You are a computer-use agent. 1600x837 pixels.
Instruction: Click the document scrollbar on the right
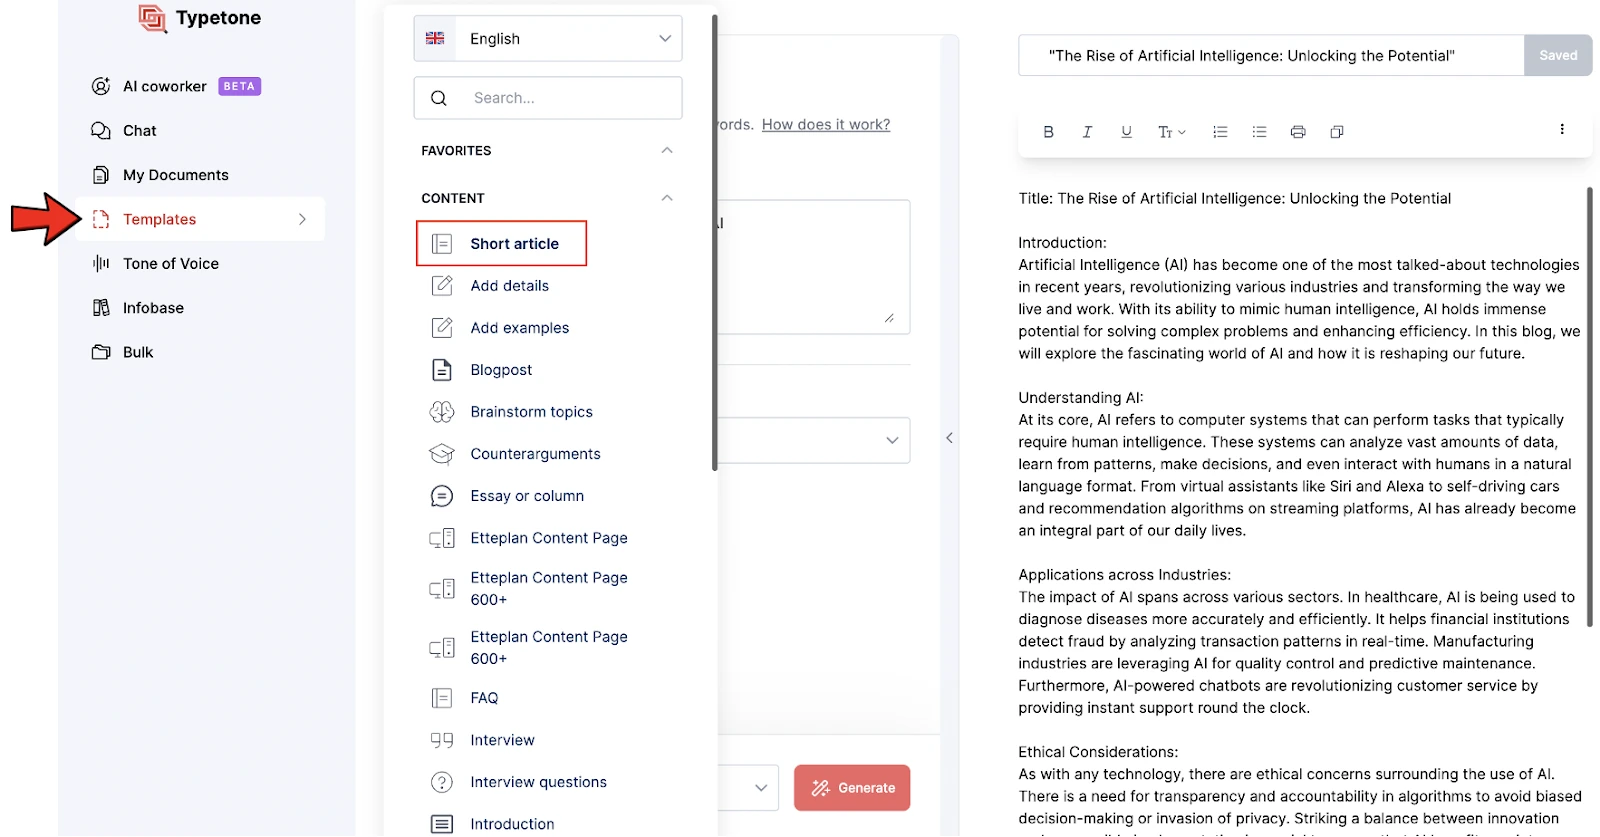(1589, 407)
